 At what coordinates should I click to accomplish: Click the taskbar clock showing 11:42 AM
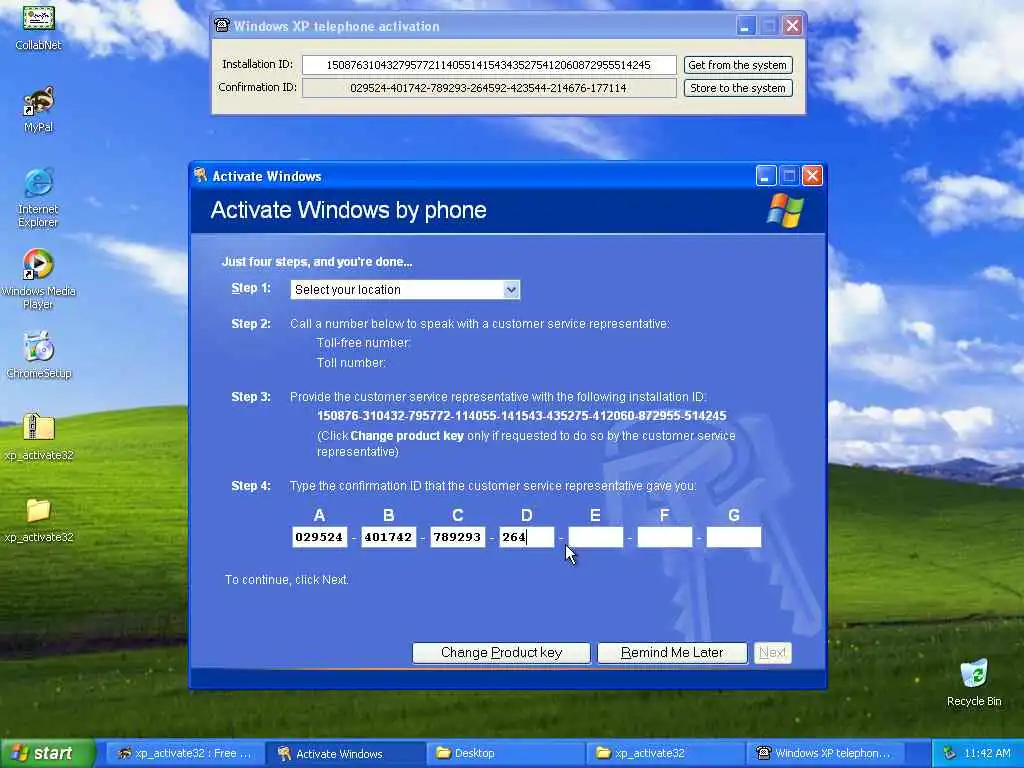click(x=987, y=753)
